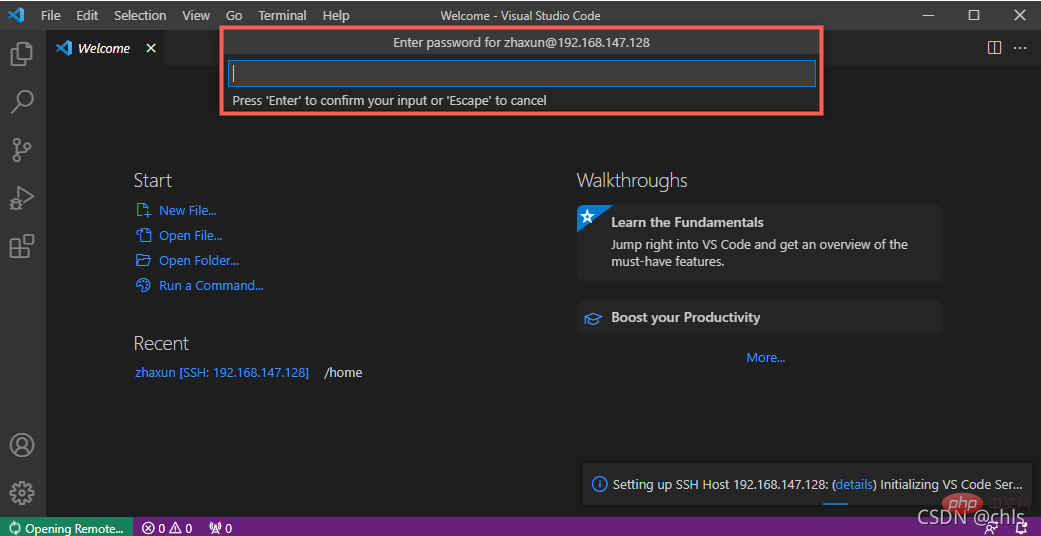Open the Manage gear icon

22,492
